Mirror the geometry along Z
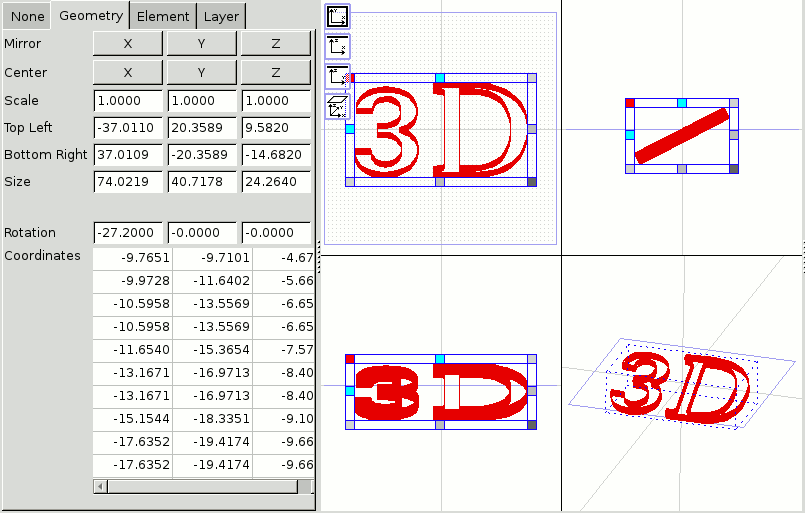805x513 pixels. click(x=275, y=44)
